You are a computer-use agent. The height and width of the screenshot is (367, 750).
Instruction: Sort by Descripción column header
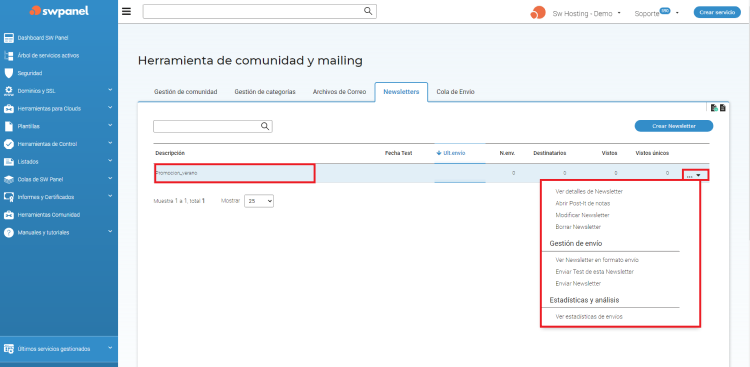pos(170,153)
